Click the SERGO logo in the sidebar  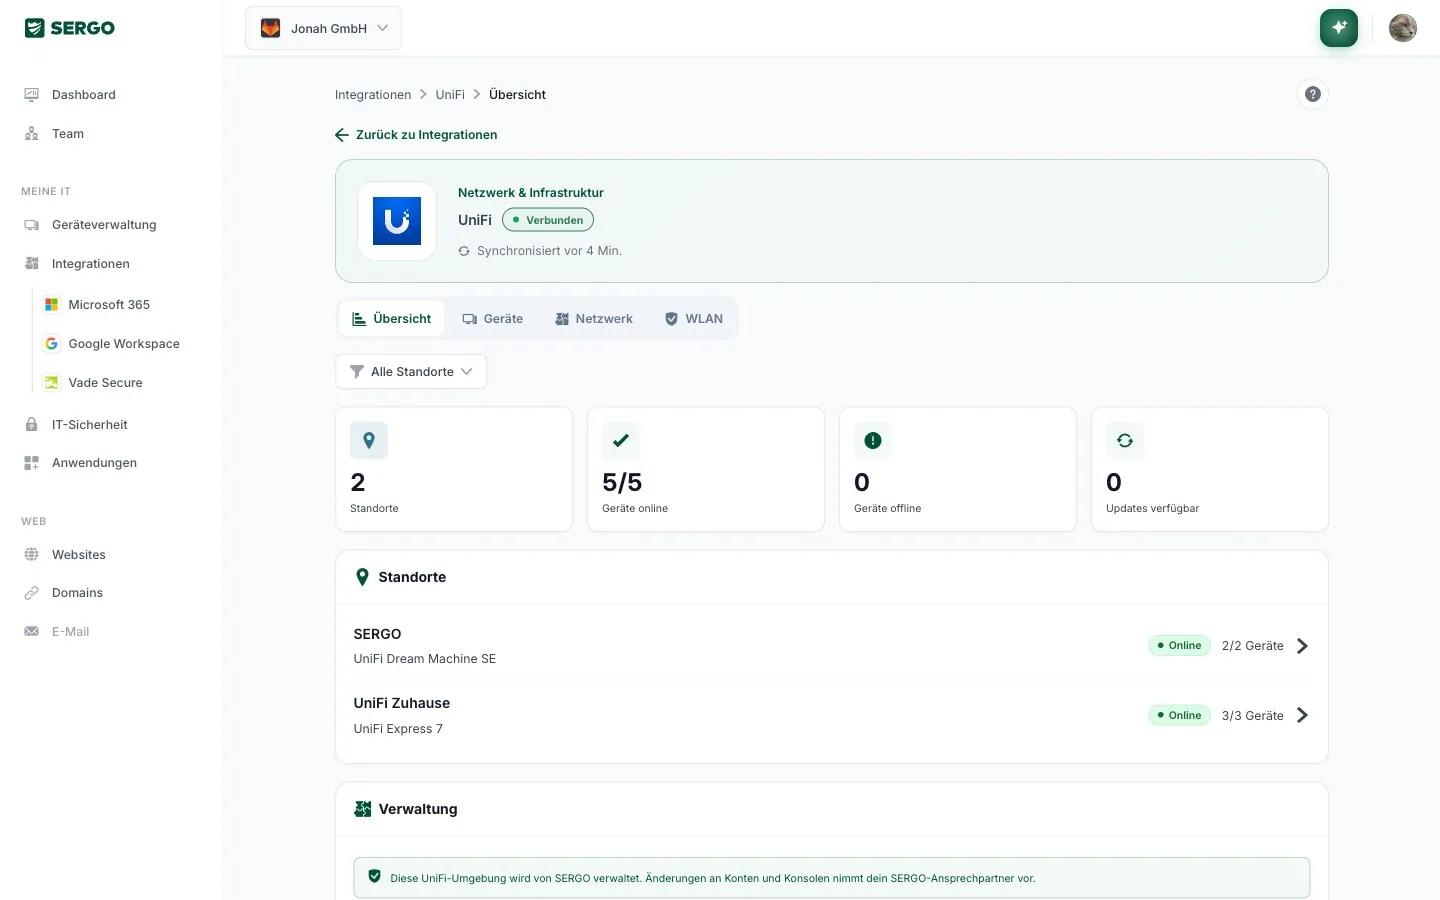70,28
